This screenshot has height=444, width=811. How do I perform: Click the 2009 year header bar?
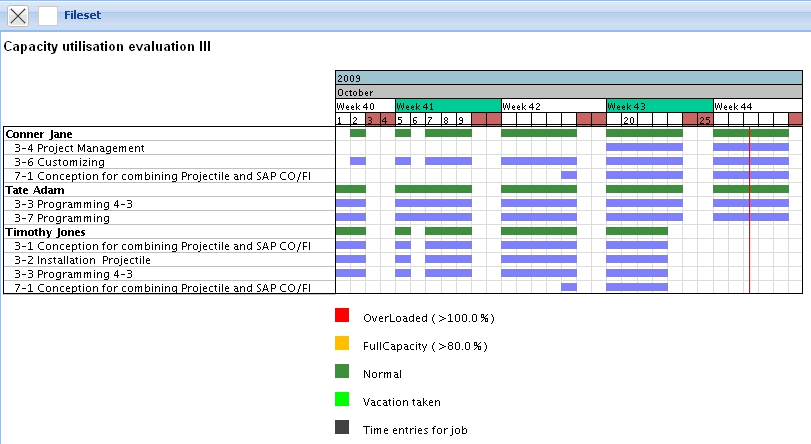[x=568, y=78]
